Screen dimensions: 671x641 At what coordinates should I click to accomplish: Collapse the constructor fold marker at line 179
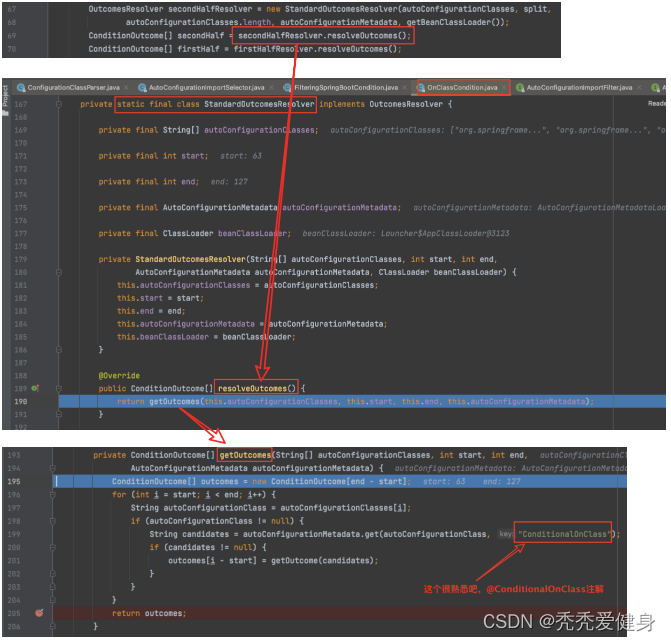point(58,259)
